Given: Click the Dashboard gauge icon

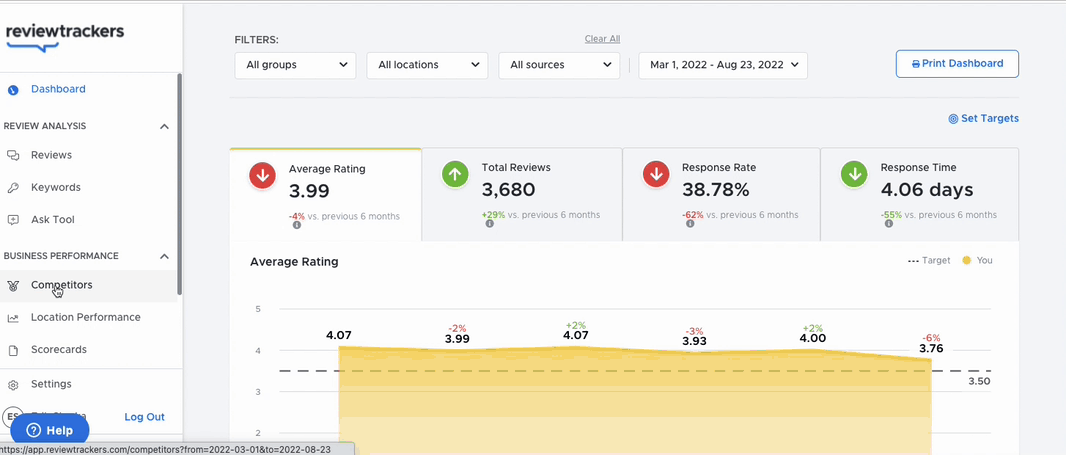Looking at the screenshot, I should [x=13, y=90].
